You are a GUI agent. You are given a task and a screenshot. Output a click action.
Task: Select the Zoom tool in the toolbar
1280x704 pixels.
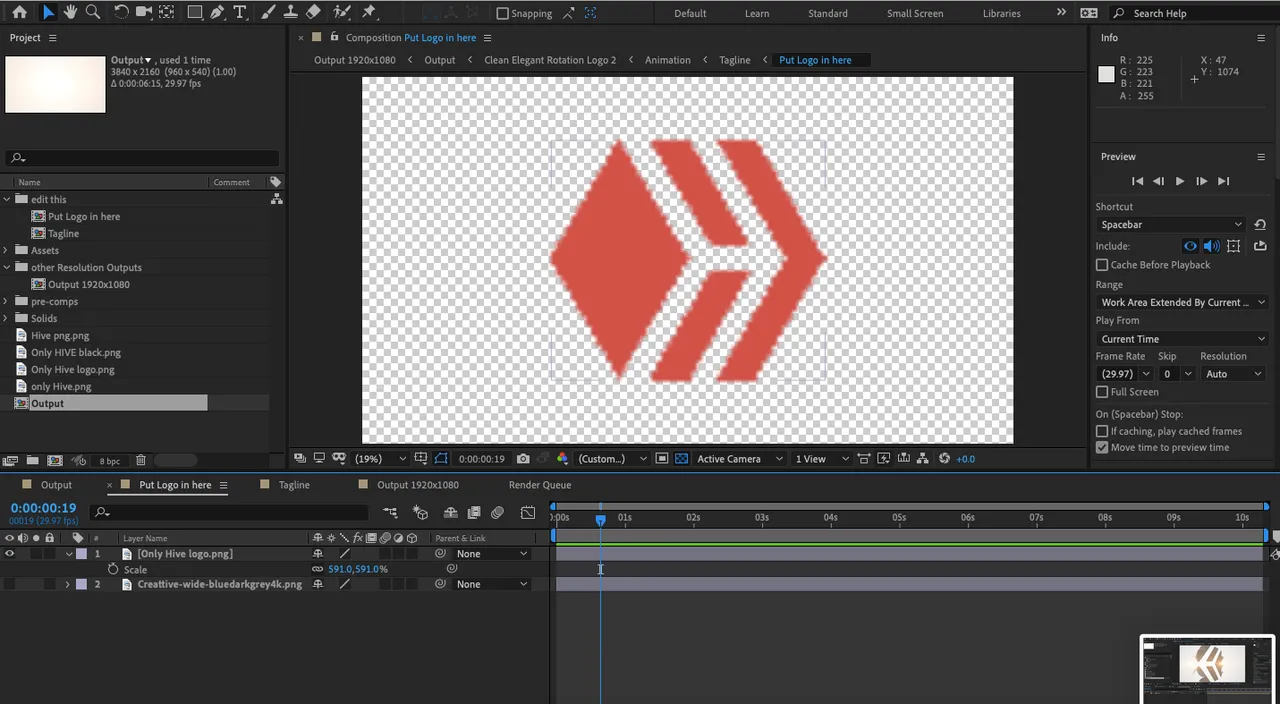93,12
